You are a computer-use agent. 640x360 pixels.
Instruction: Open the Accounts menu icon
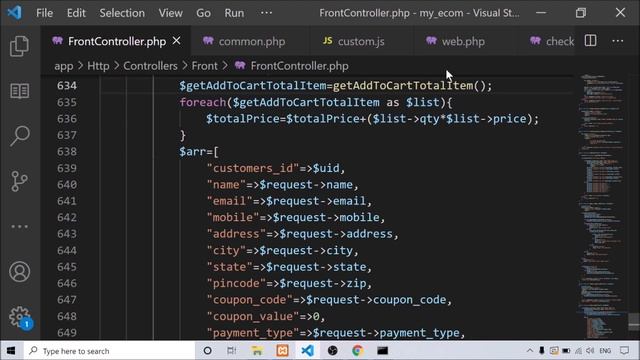click(x=19, y=271)
